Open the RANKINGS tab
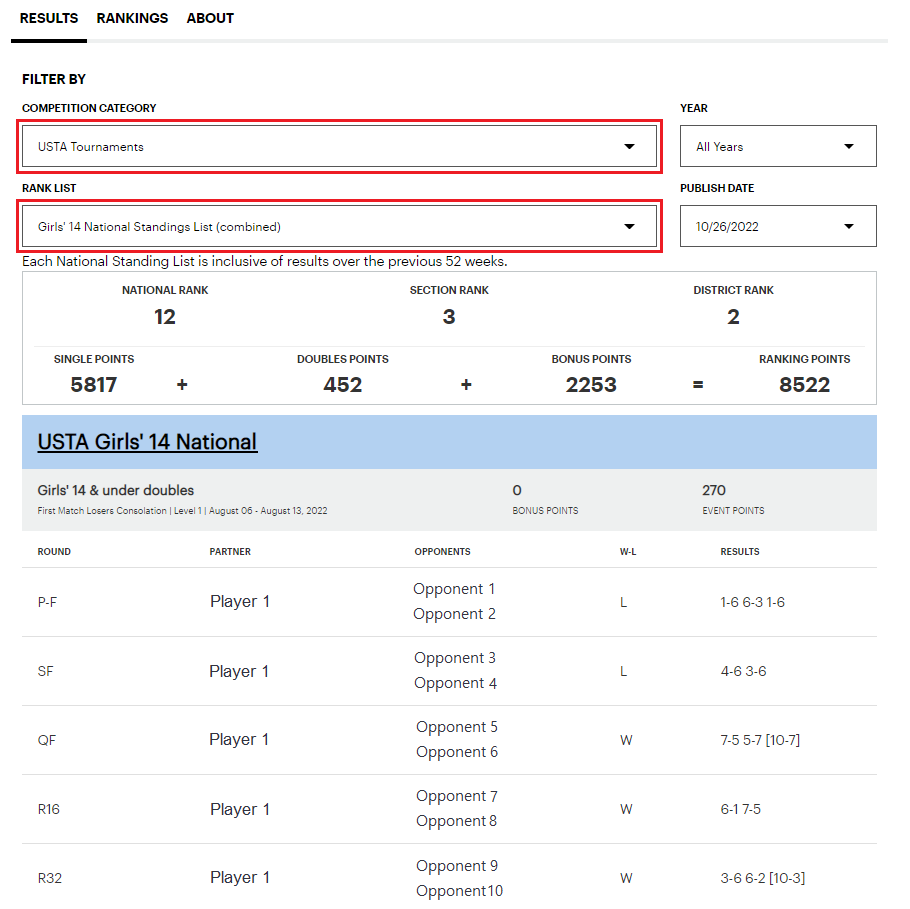The image size is (910, 909). coord(132,18)
